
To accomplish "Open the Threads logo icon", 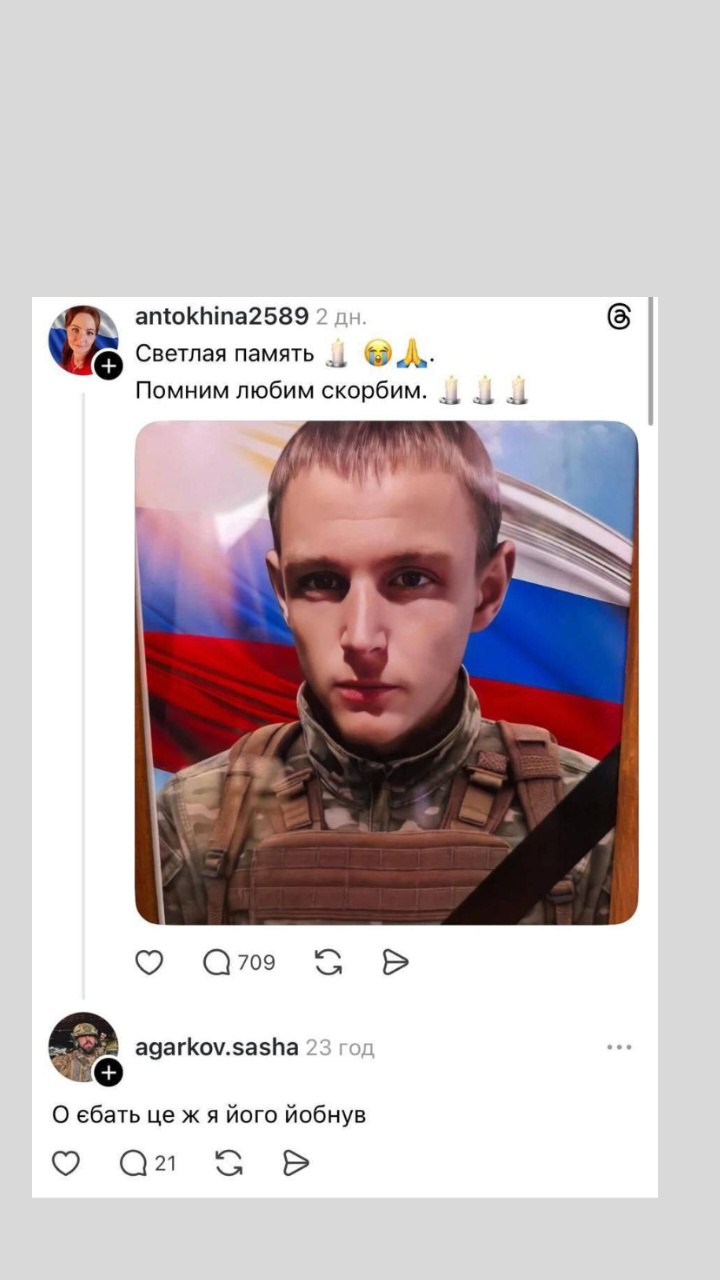I will click(x=619, y=318).
